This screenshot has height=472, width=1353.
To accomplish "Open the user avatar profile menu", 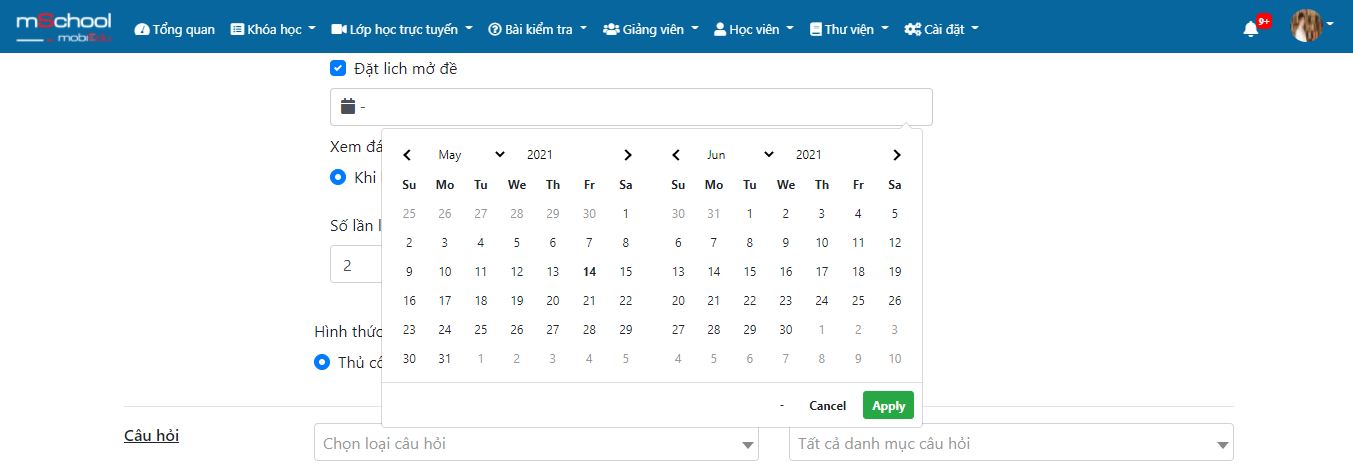I will pos(1306,26).
